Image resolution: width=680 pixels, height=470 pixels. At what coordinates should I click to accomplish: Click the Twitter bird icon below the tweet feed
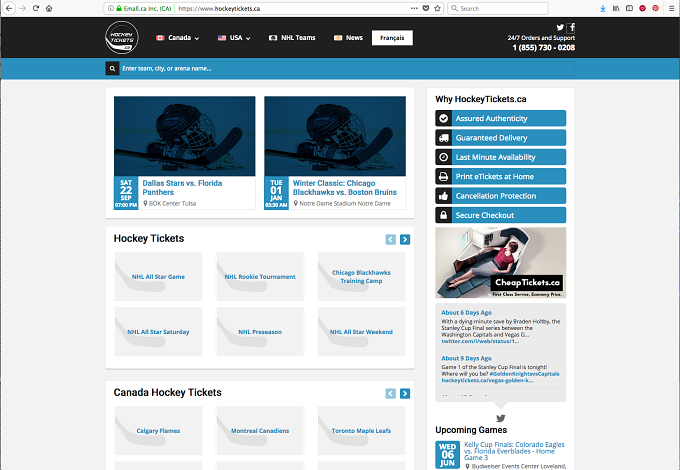(x=500, y=418)
